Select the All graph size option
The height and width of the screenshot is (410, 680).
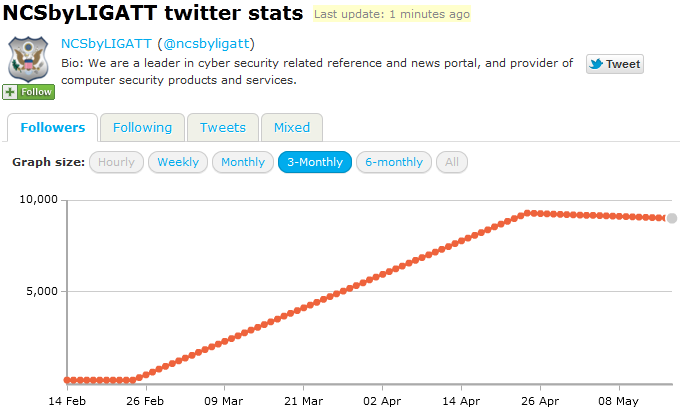[452, 162]
